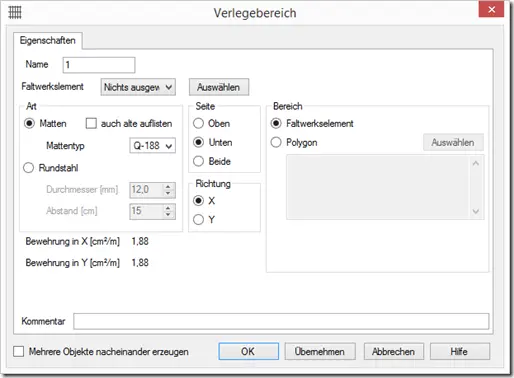Open Hilfe button

[460, 352]
